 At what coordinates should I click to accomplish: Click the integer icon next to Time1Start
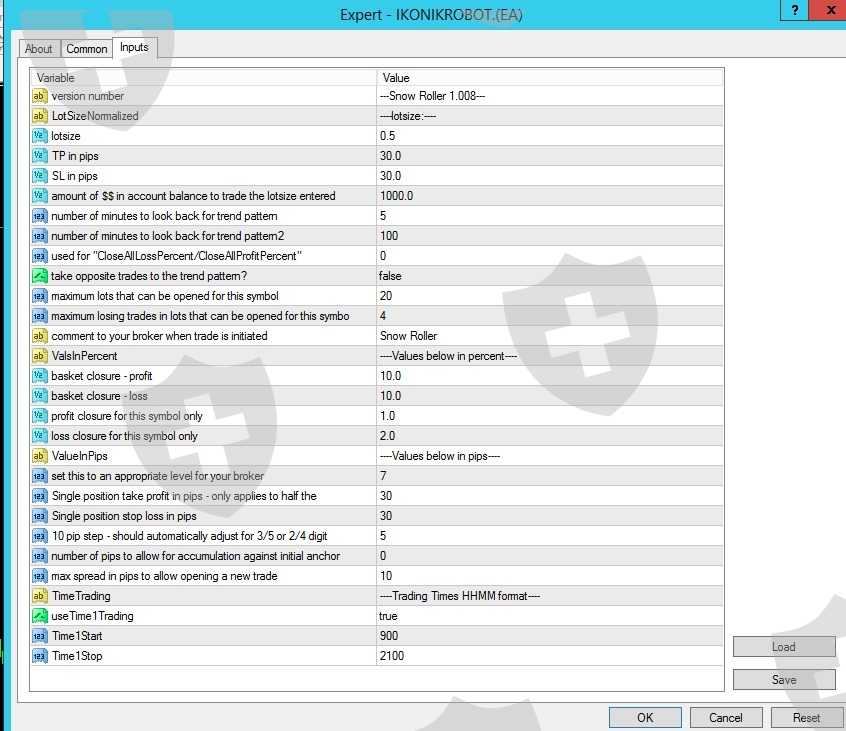(x=40, y=636)
